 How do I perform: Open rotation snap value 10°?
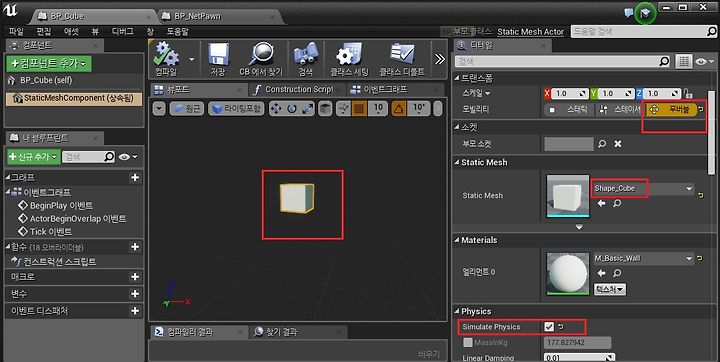click(419, 109)
